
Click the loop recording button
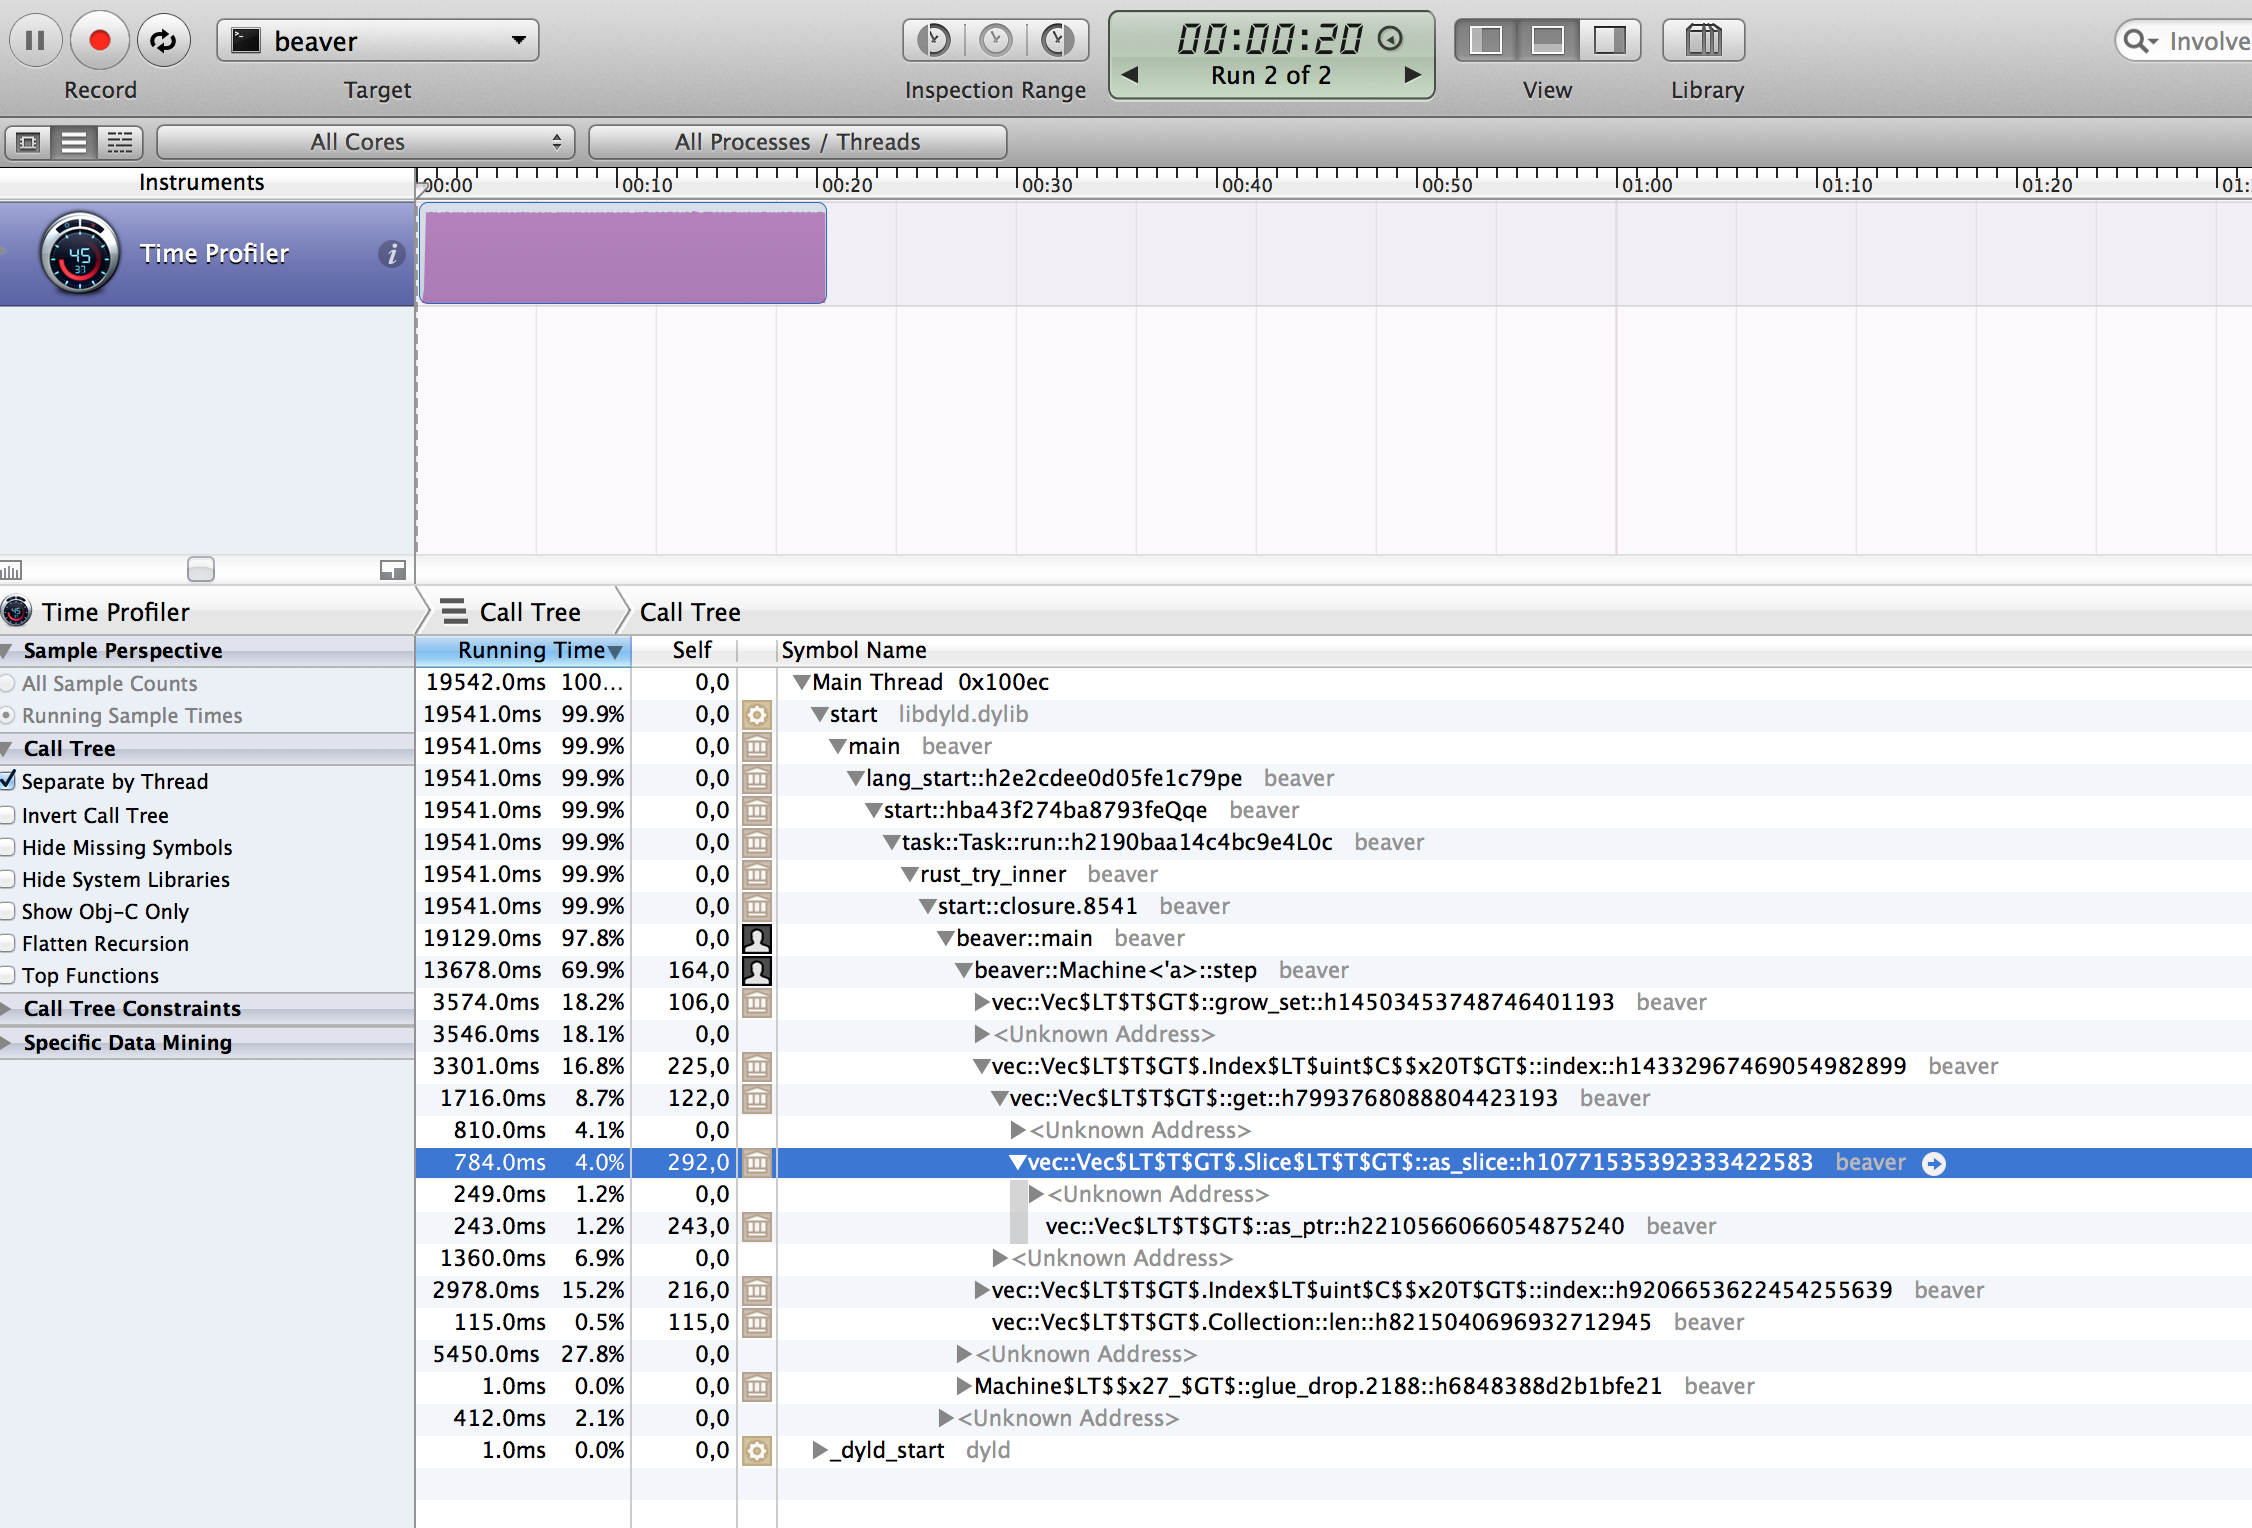pos(163,40)
